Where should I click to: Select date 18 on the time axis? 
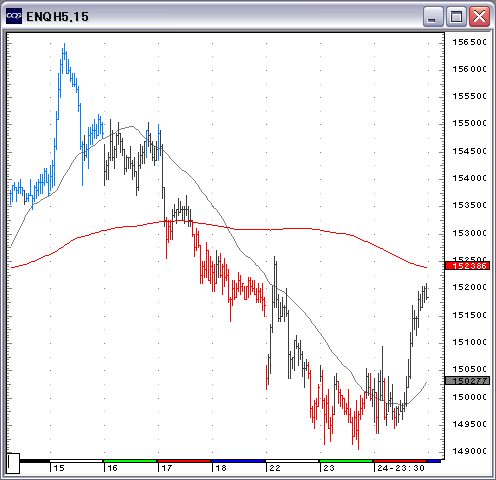click(221, 468)
